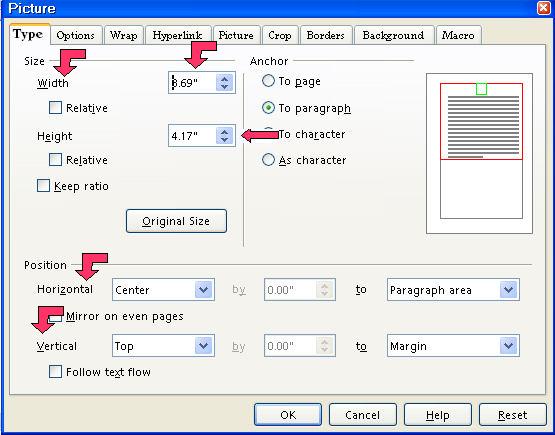The width and height of the screenshot is (555, 435).
Task: Click the anchor position preview image
Action: 480,153
